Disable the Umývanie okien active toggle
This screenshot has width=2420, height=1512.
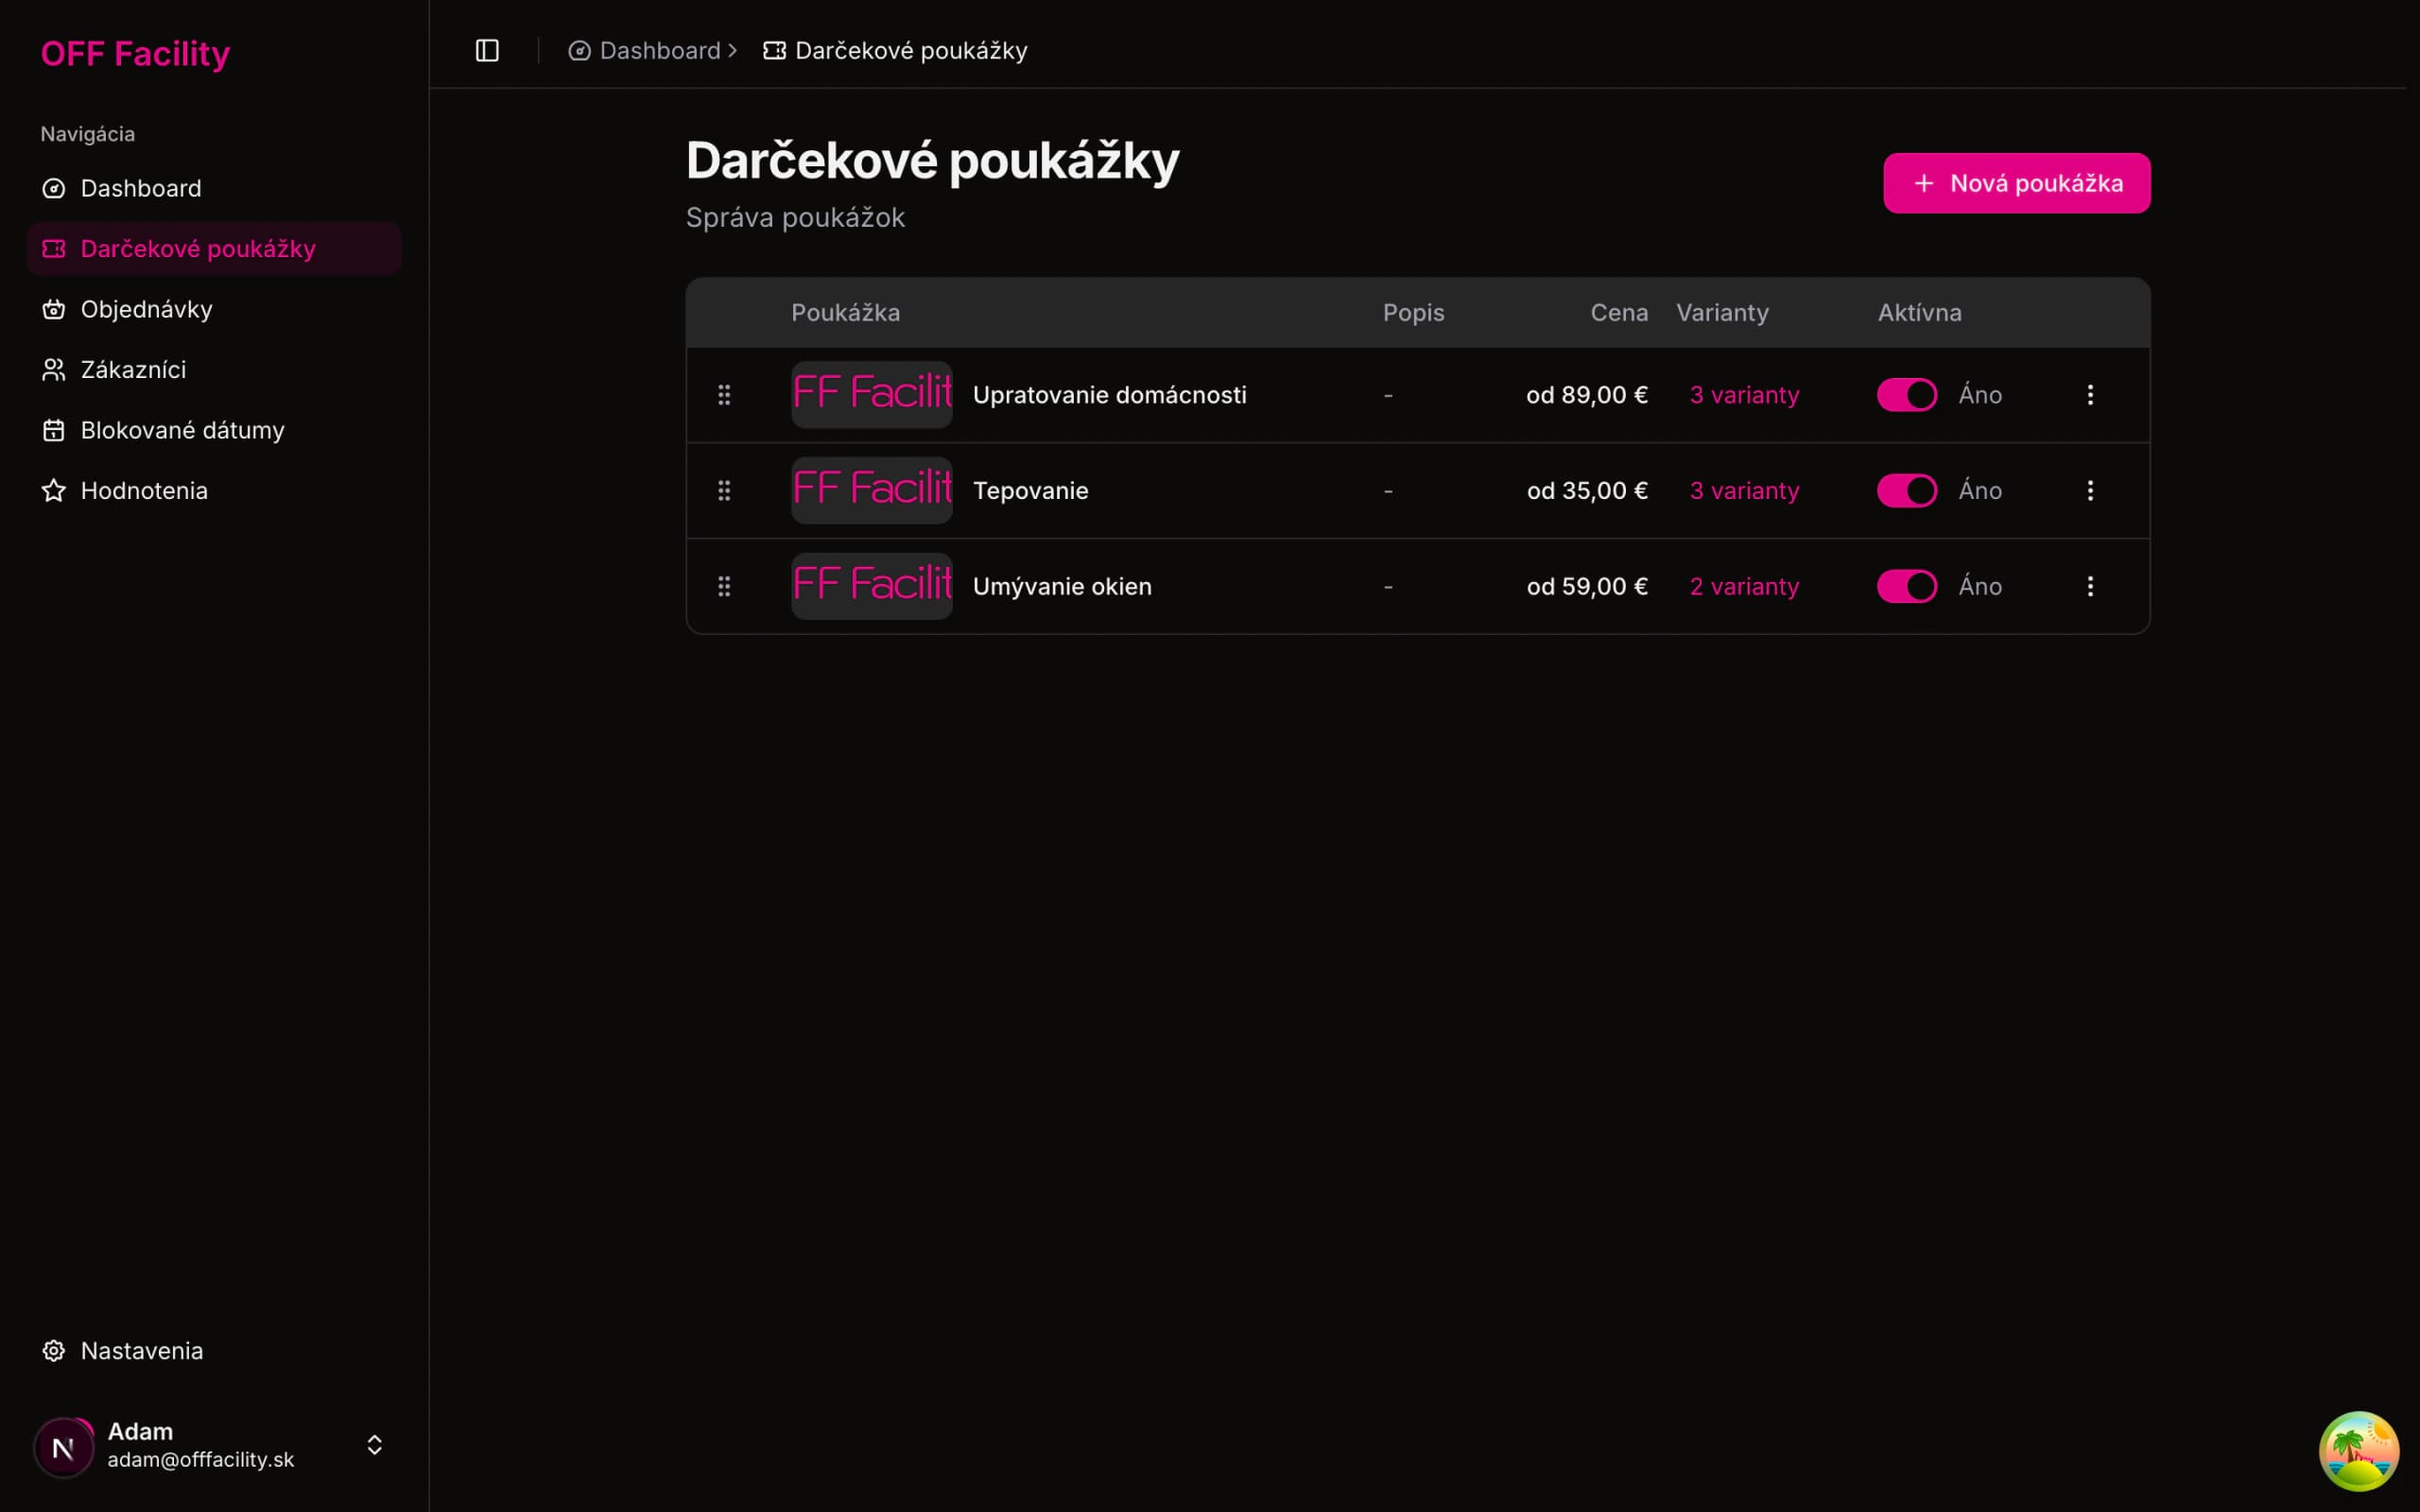[1907, 586]
